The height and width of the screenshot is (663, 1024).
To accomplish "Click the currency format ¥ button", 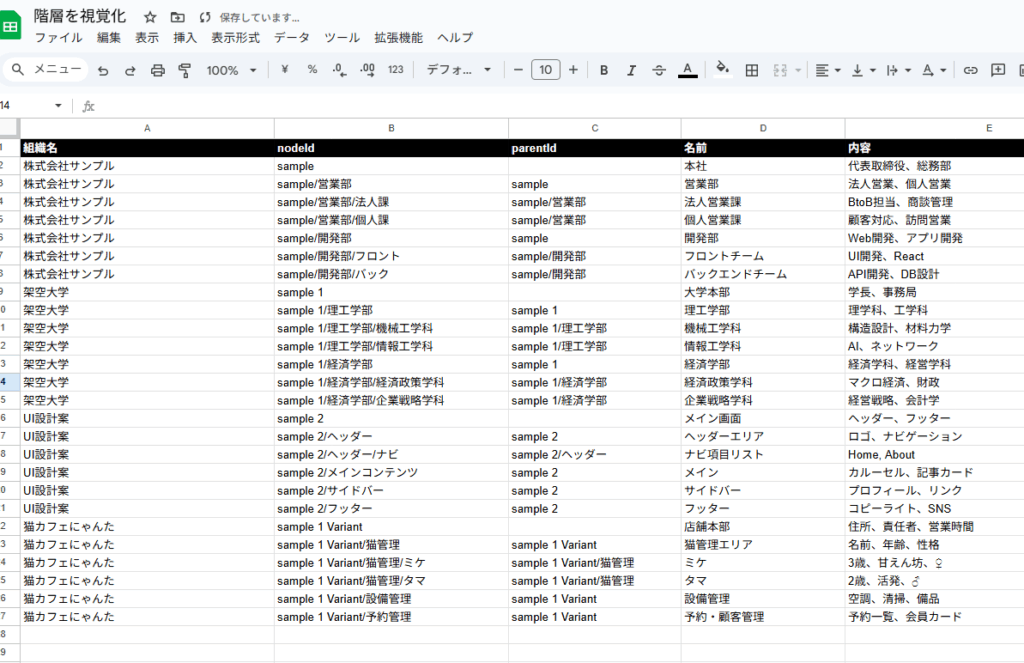I will click(x=285, y=70).
